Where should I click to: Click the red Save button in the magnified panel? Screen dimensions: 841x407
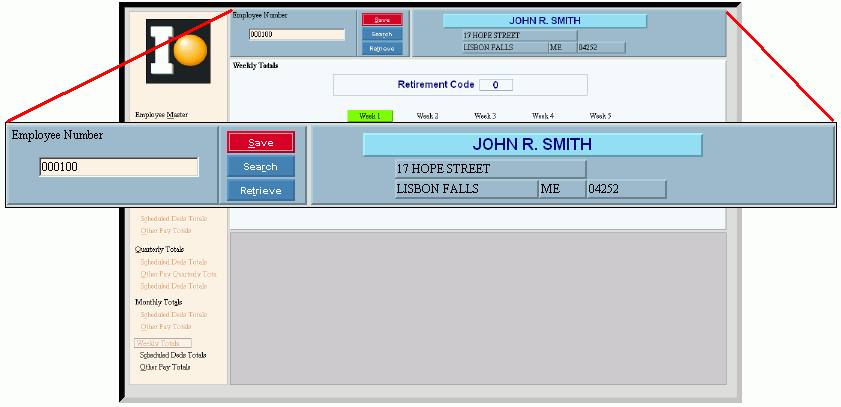coord(260,143)
